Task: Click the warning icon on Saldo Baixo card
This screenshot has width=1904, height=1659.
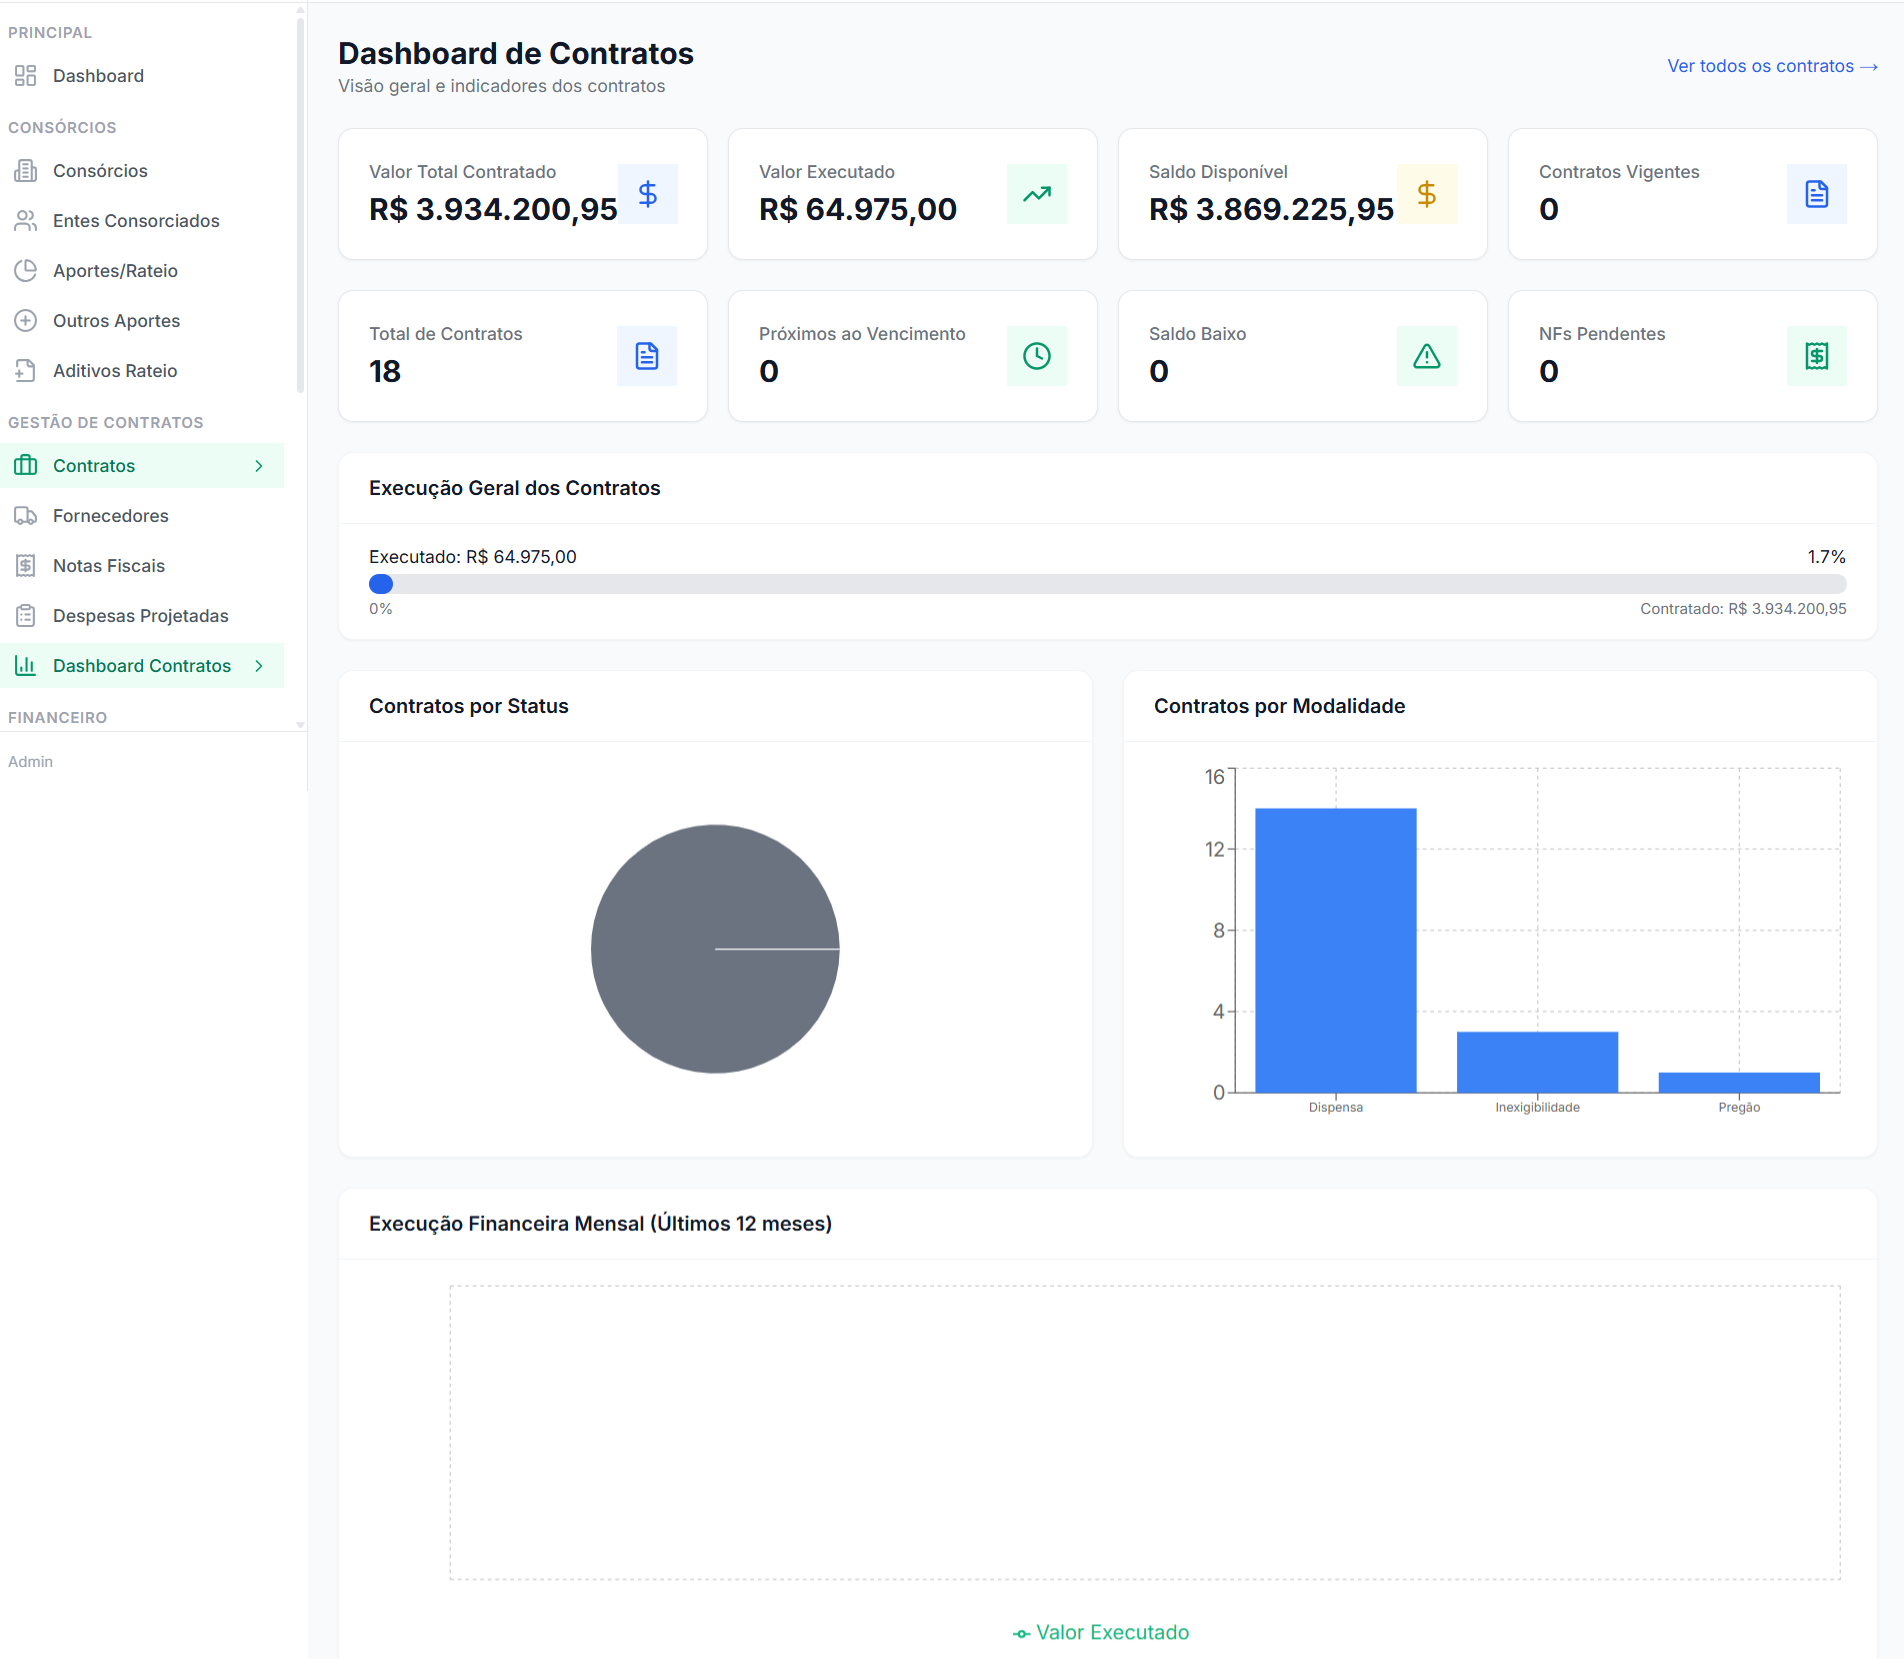Action: click(1427, 355)
